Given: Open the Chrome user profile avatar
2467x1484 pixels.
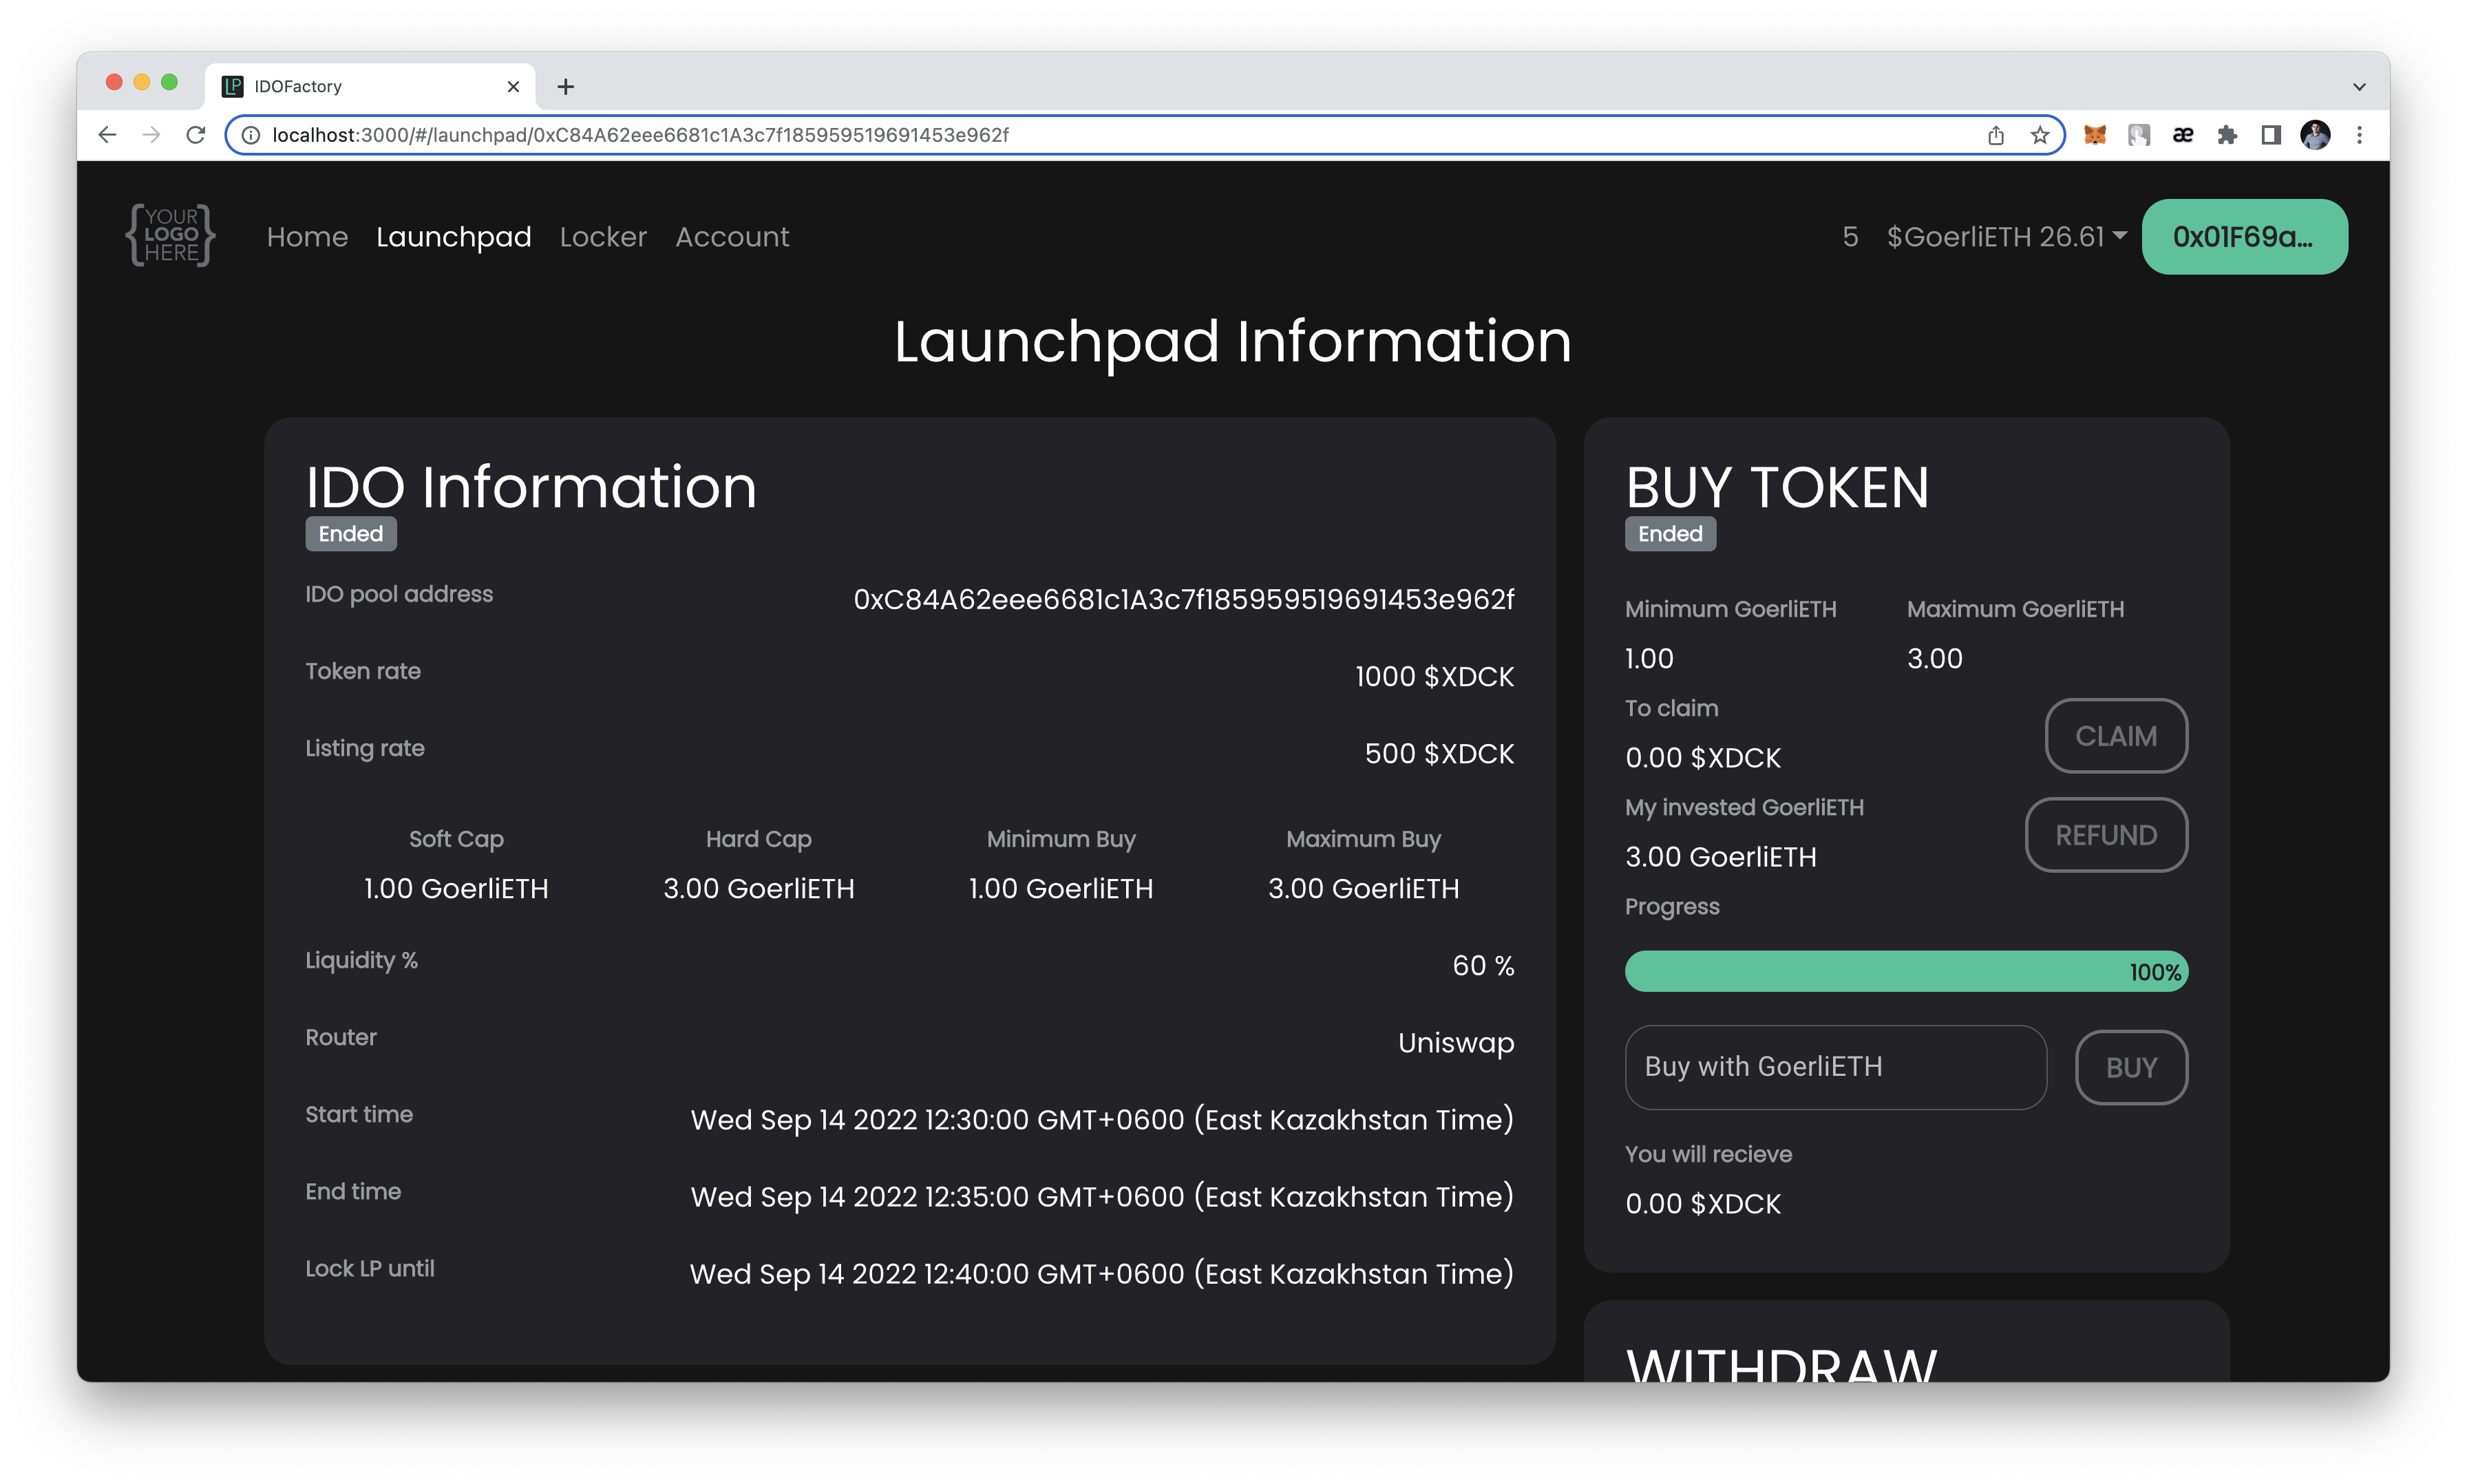Looking at the screenshot, I should 2315,135.
